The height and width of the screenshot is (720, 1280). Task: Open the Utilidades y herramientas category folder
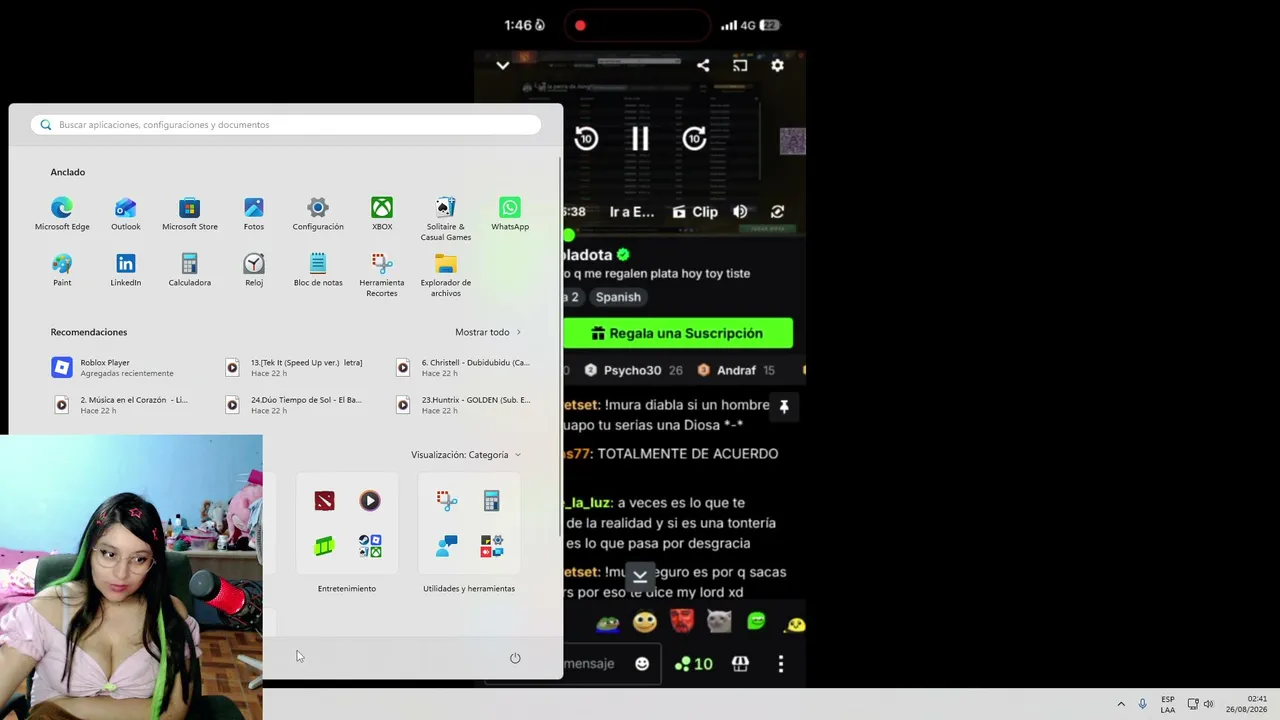pyautogui.click(x=469, y=523)
